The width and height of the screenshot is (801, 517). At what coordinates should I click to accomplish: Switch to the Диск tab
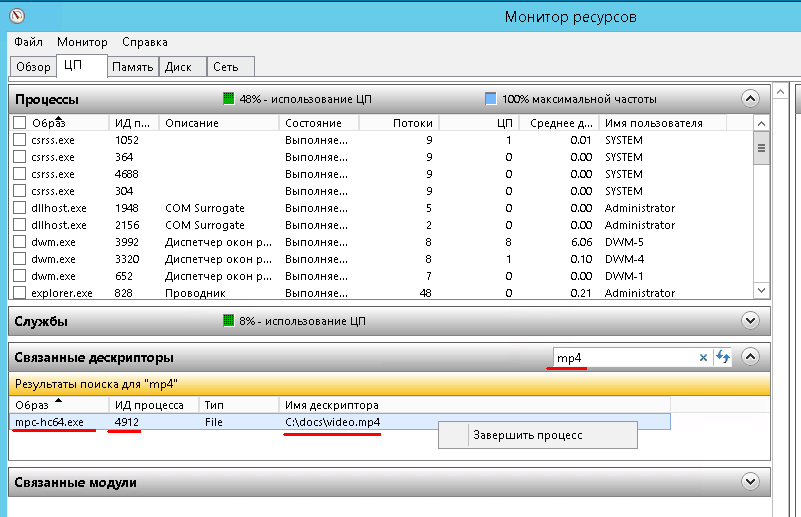coord(178,67)
